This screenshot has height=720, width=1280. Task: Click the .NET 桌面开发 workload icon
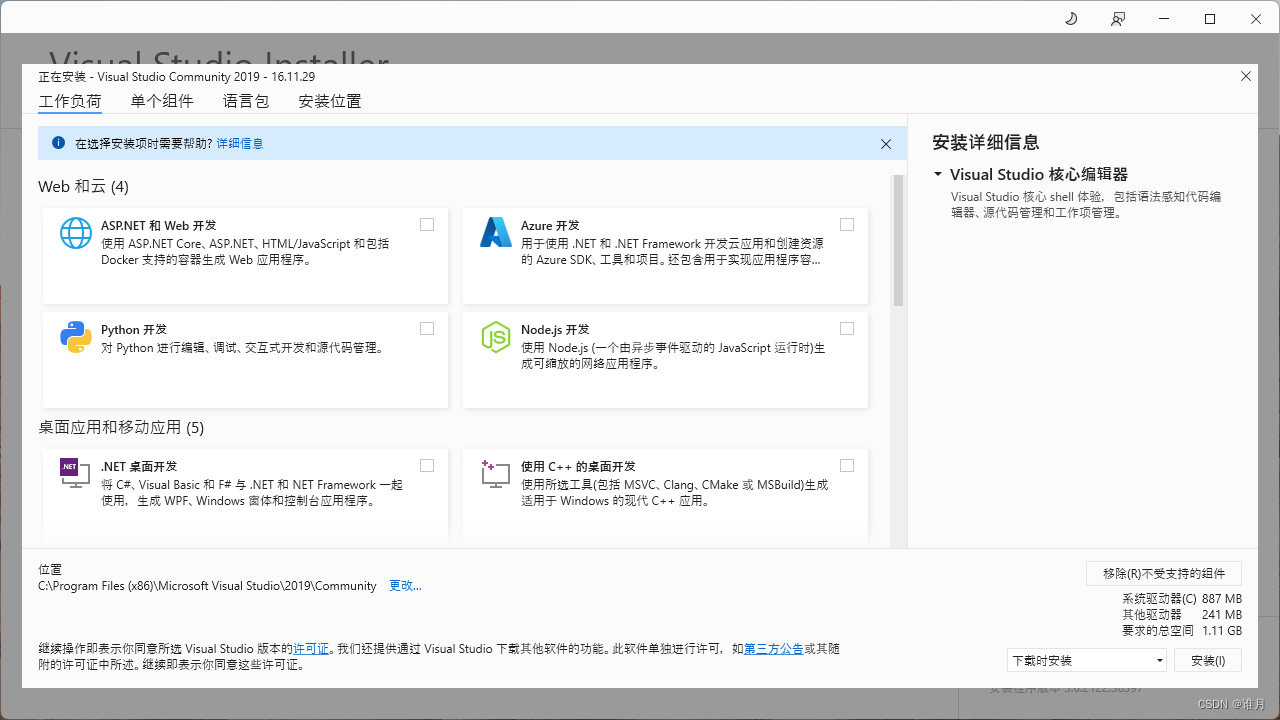tap(75, 474)
